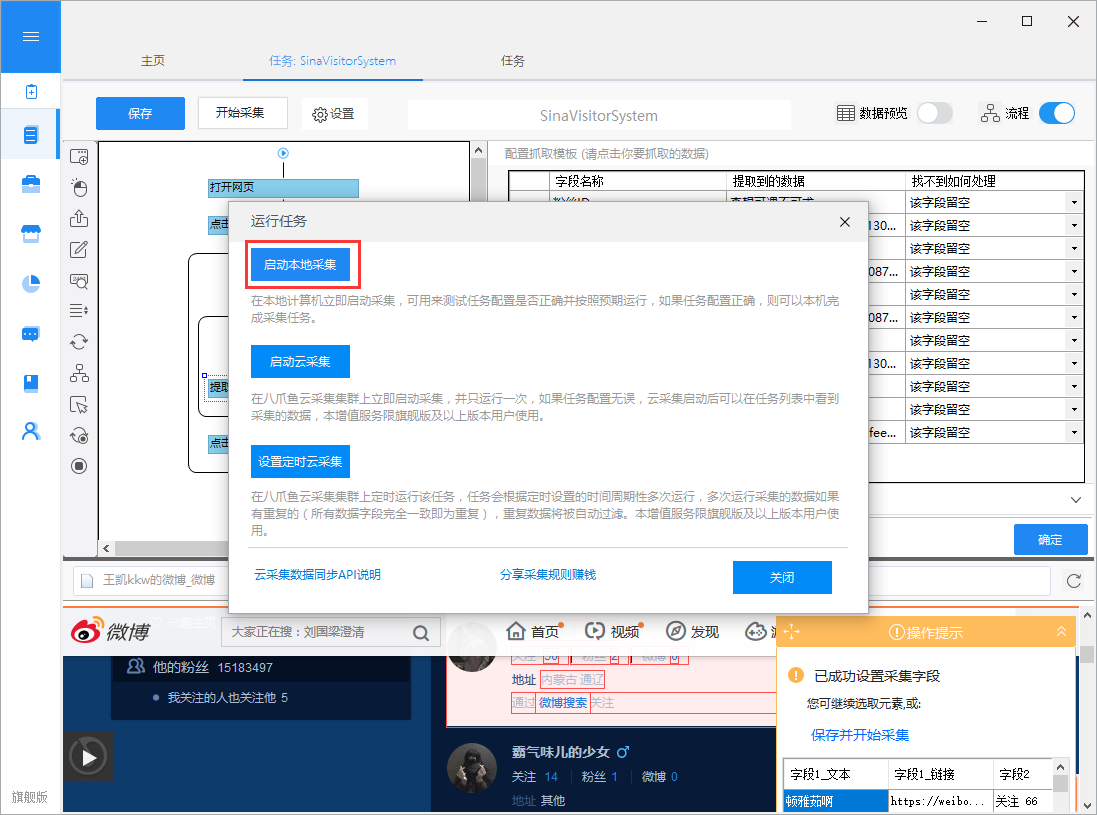Viewport: 1097px width, 815px height.
Task: Open the chat message sidebar icon
Action: tap(31, 334)
